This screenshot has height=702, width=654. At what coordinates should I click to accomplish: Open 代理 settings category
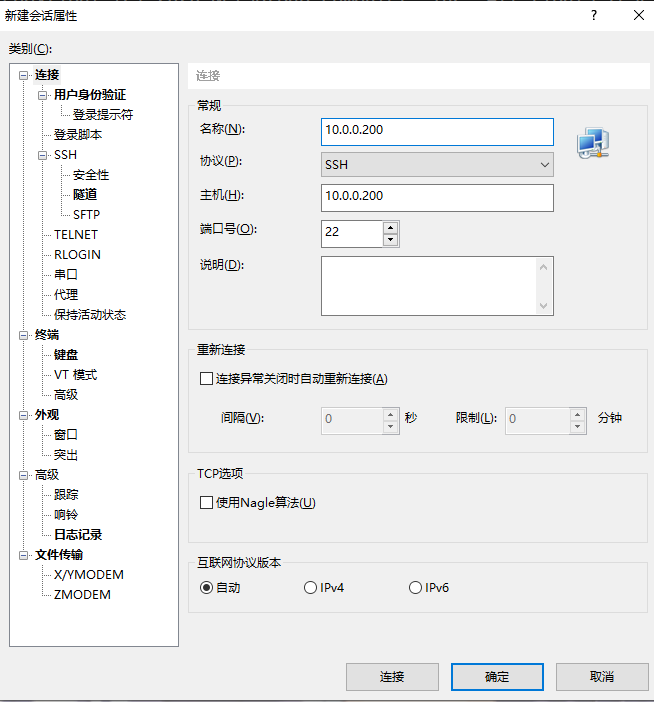point(66,295)
